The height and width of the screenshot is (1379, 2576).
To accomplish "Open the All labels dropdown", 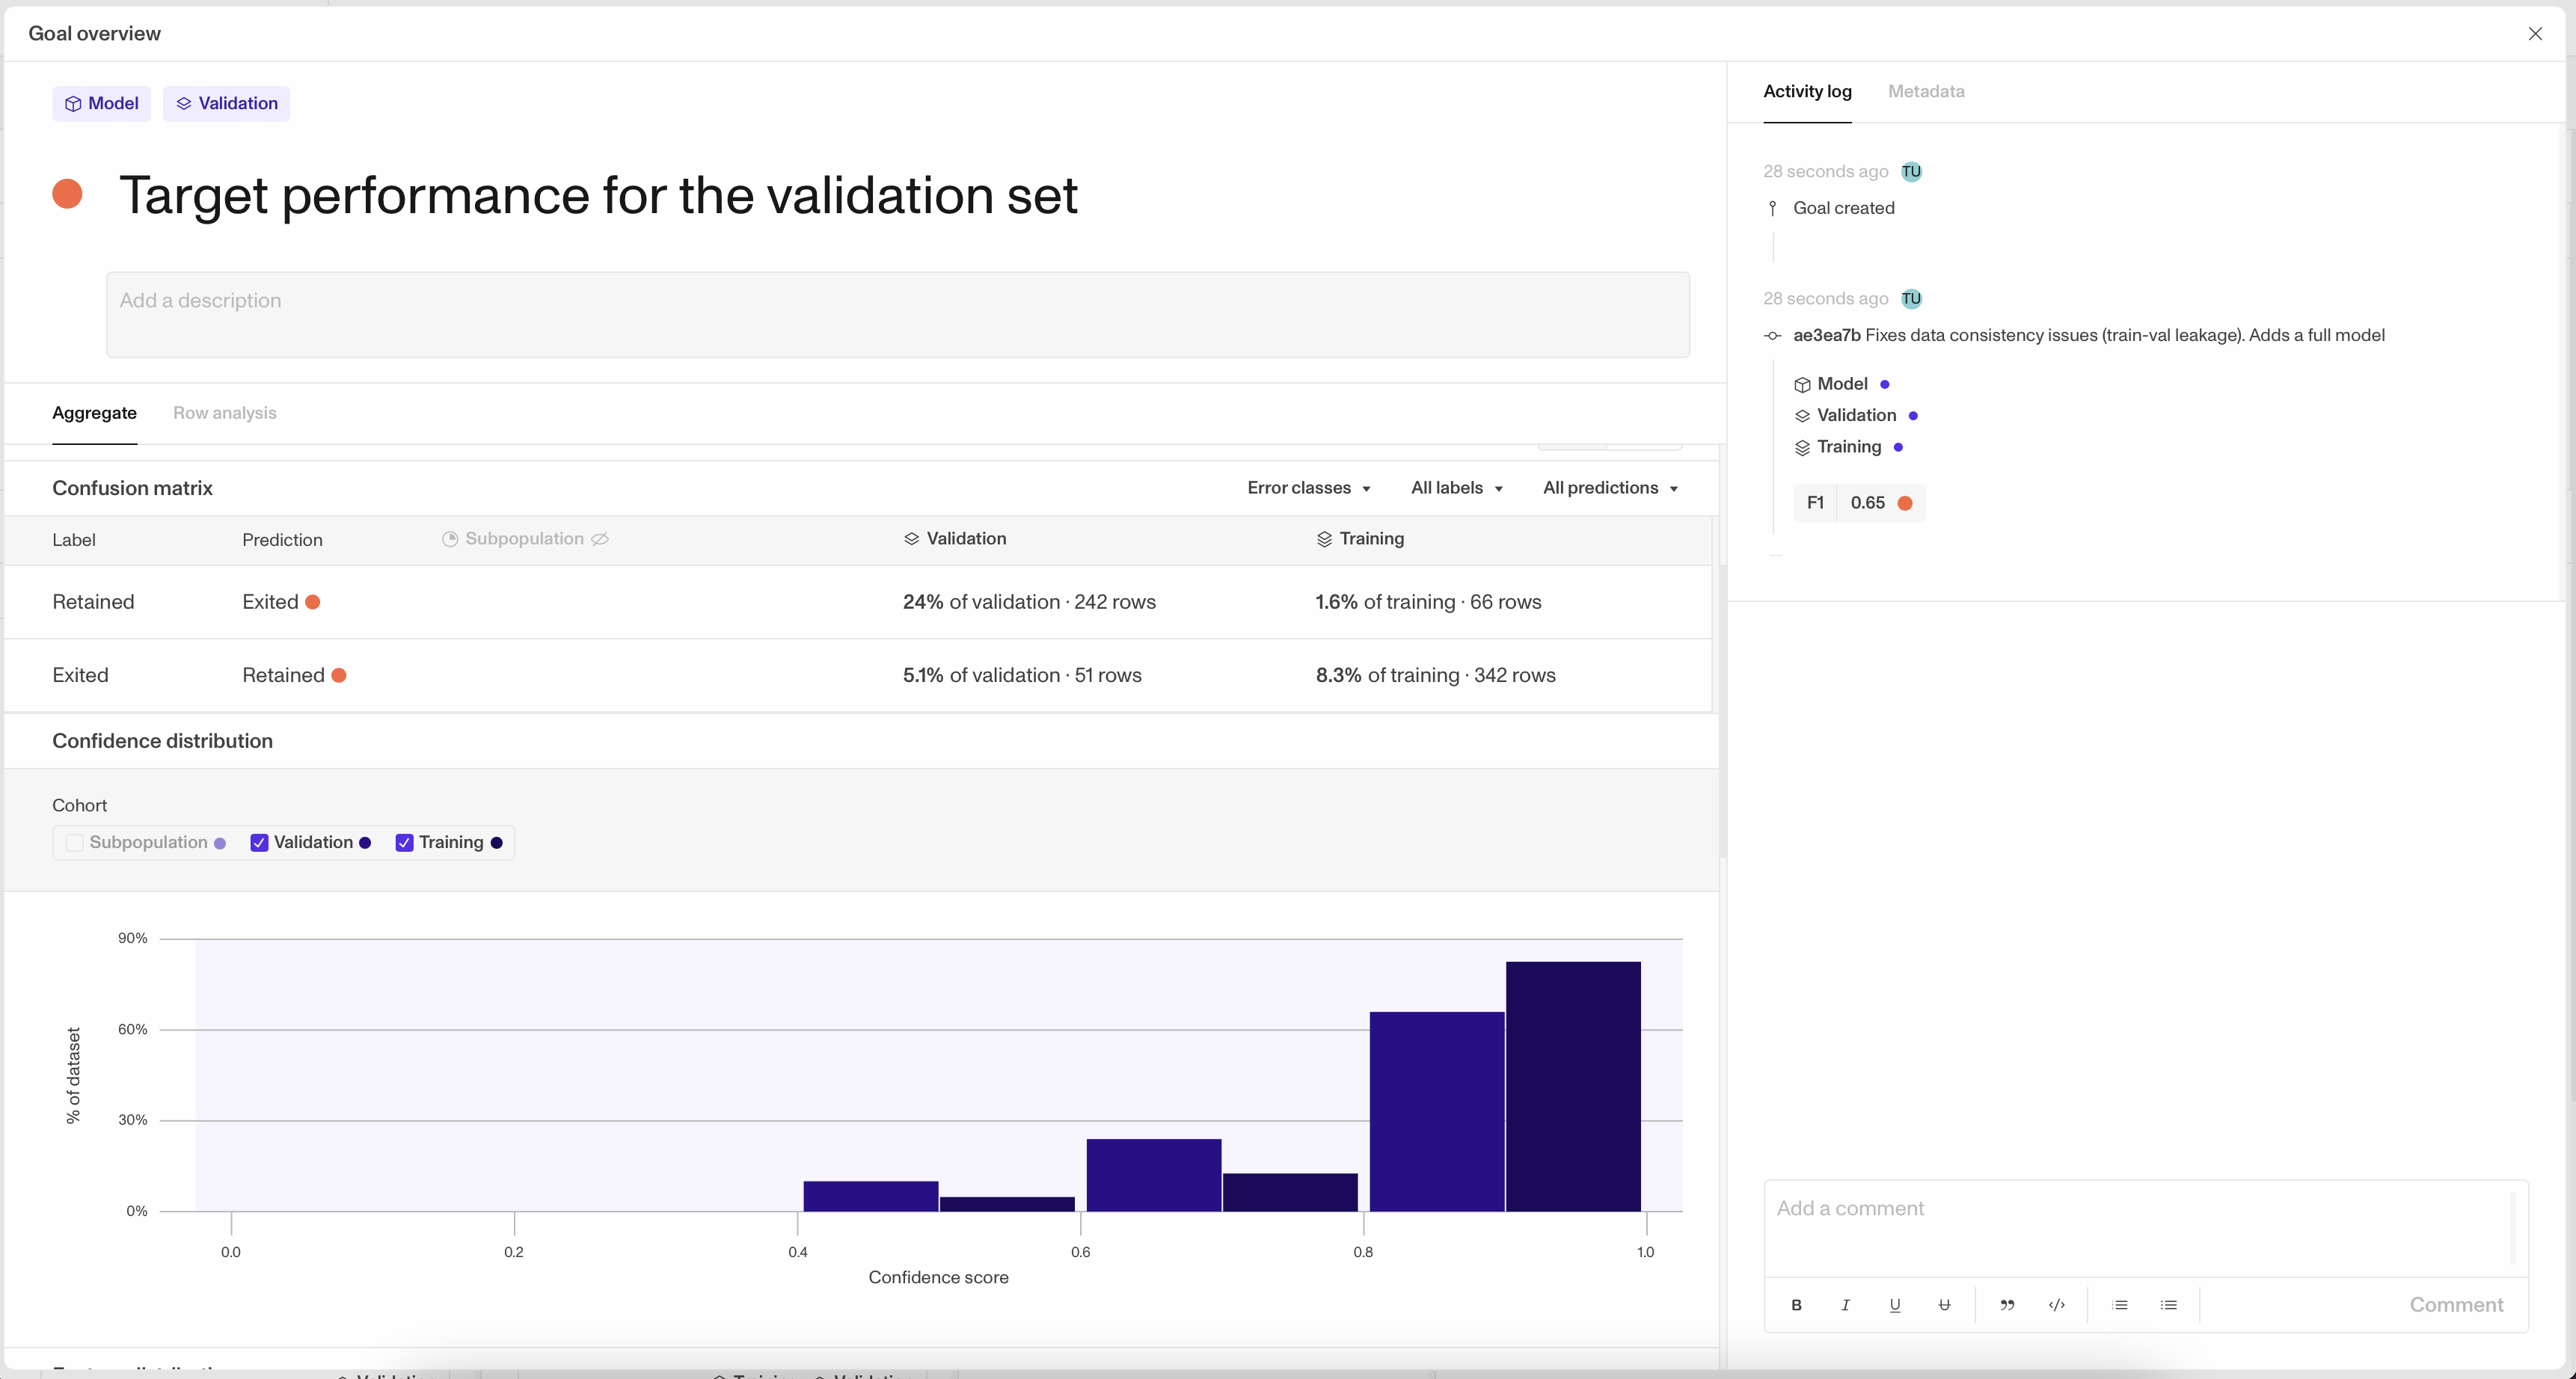I will point(1456,488).
